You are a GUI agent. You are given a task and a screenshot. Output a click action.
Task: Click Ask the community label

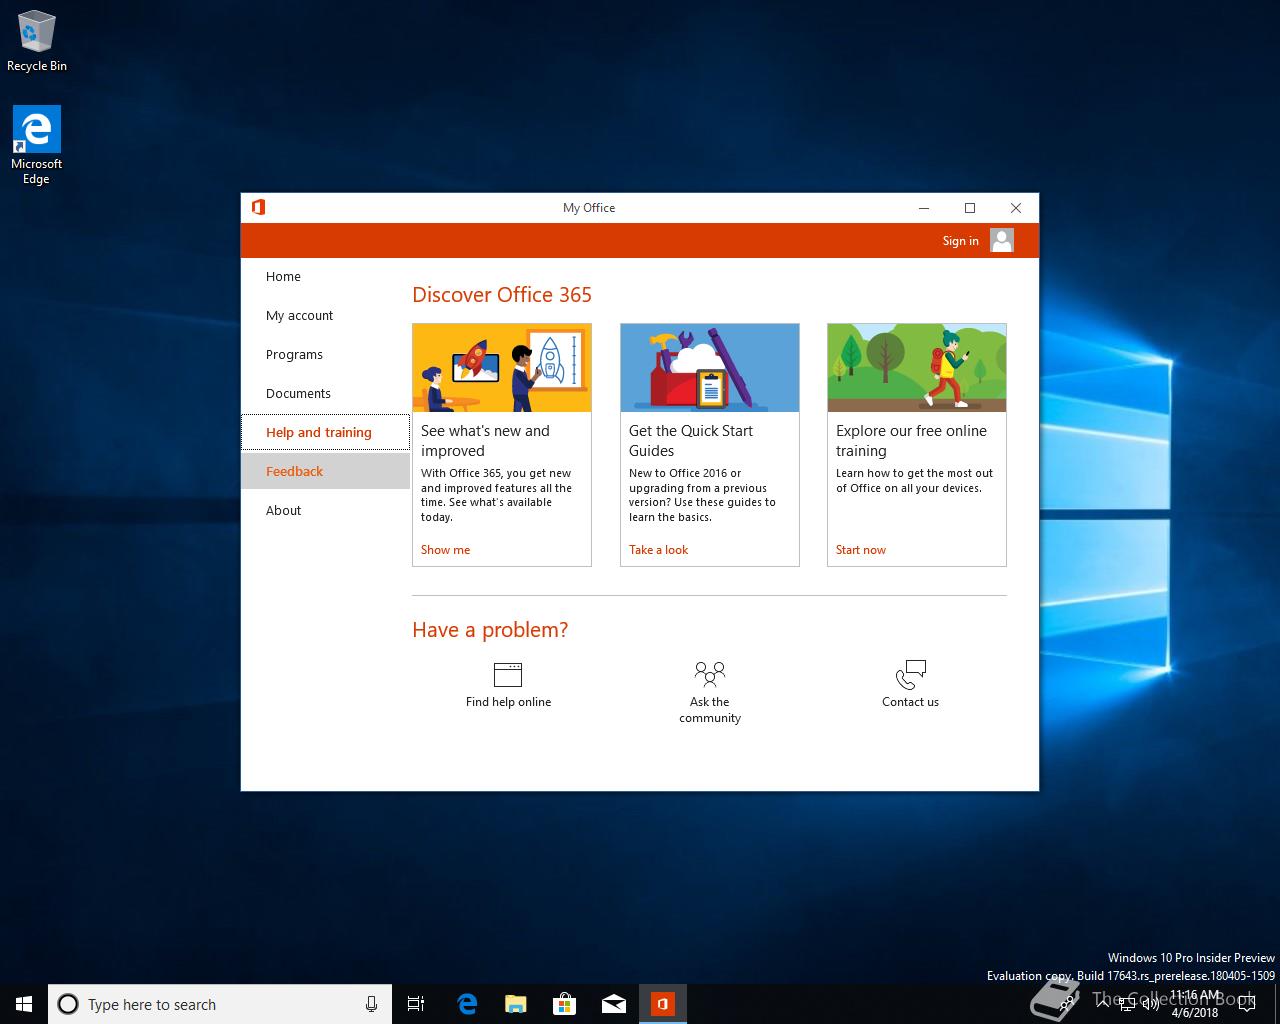pyautogui.click(x=710, y=710)
